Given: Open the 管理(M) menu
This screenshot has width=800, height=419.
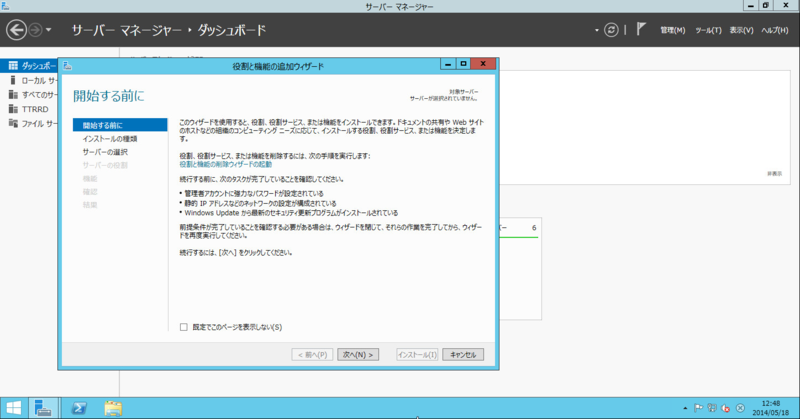Looking at the screenshot, I should (672, 30).
